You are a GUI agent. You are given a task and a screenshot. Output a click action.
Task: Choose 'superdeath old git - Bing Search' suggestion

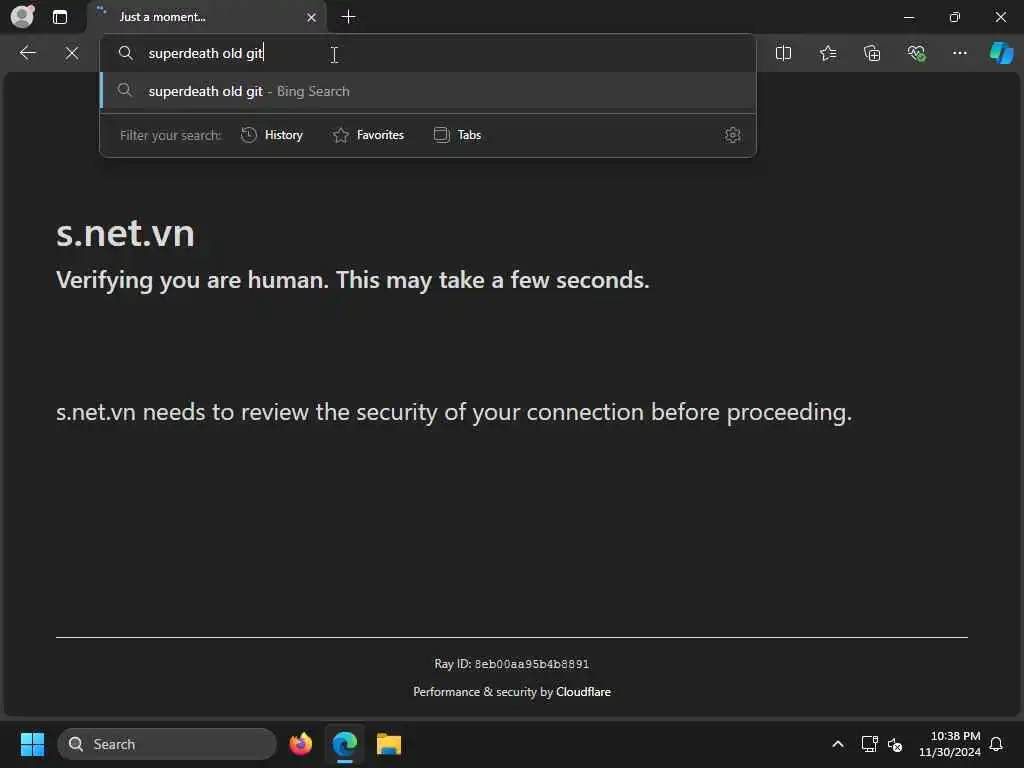pyautogui.click(x=428, y=91)
